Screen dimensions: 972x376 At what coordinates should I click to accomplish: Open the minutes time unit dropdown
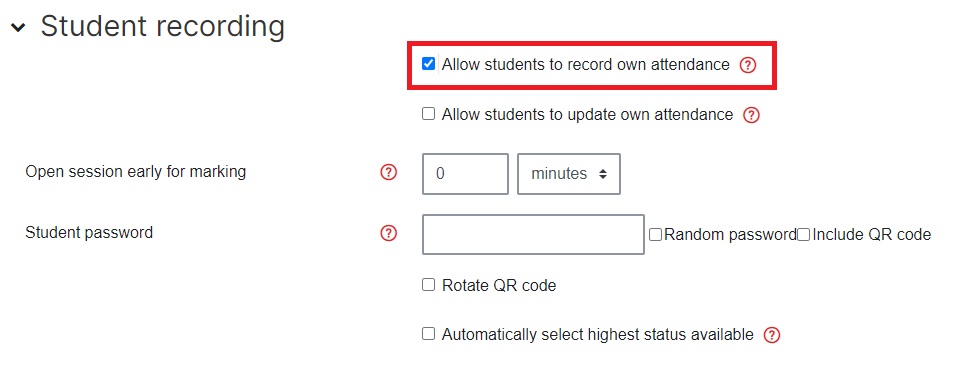point(568,174)
